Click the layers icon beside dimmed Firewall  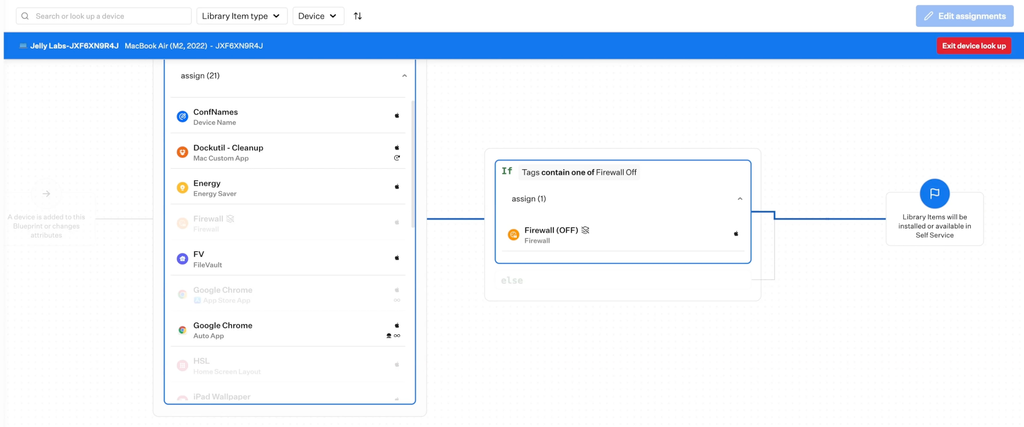pos(230,219)
